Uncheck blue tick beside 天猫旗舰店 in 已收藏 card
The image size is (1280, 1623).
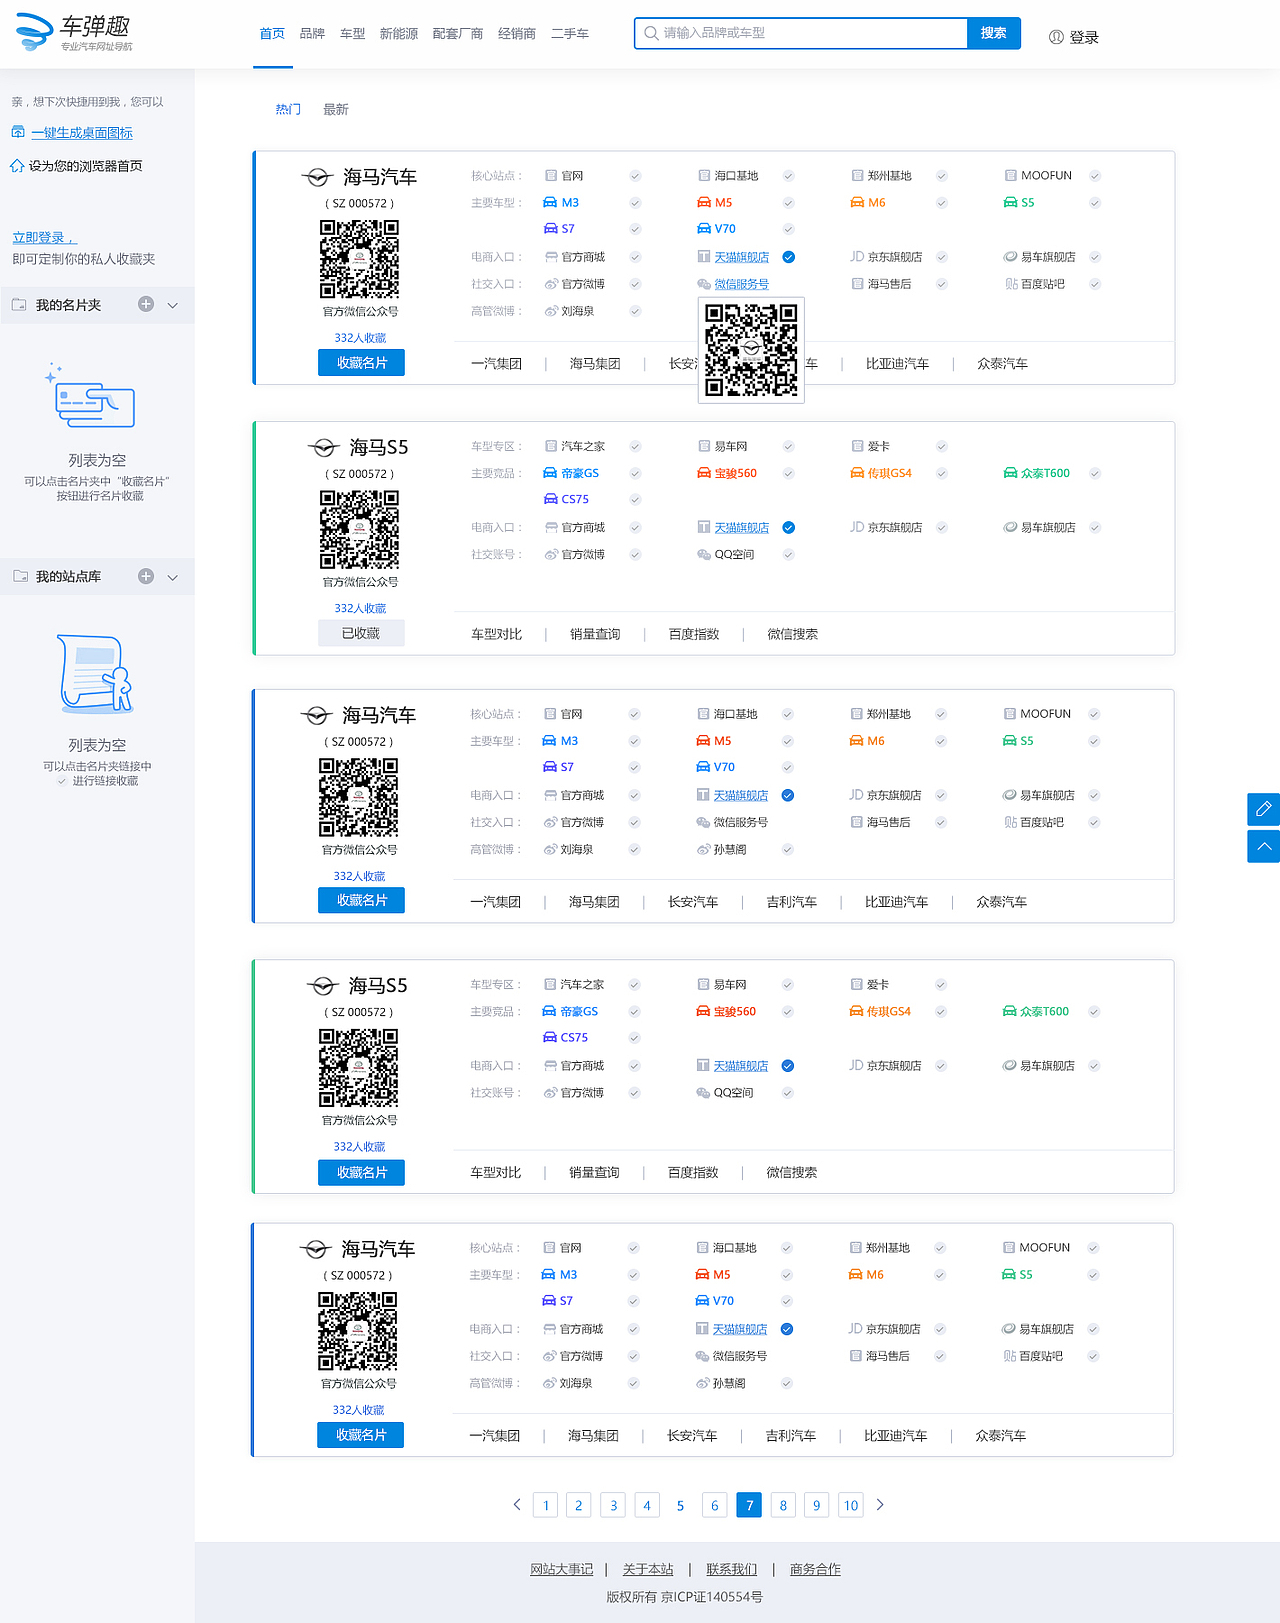[x=789, y=527]
